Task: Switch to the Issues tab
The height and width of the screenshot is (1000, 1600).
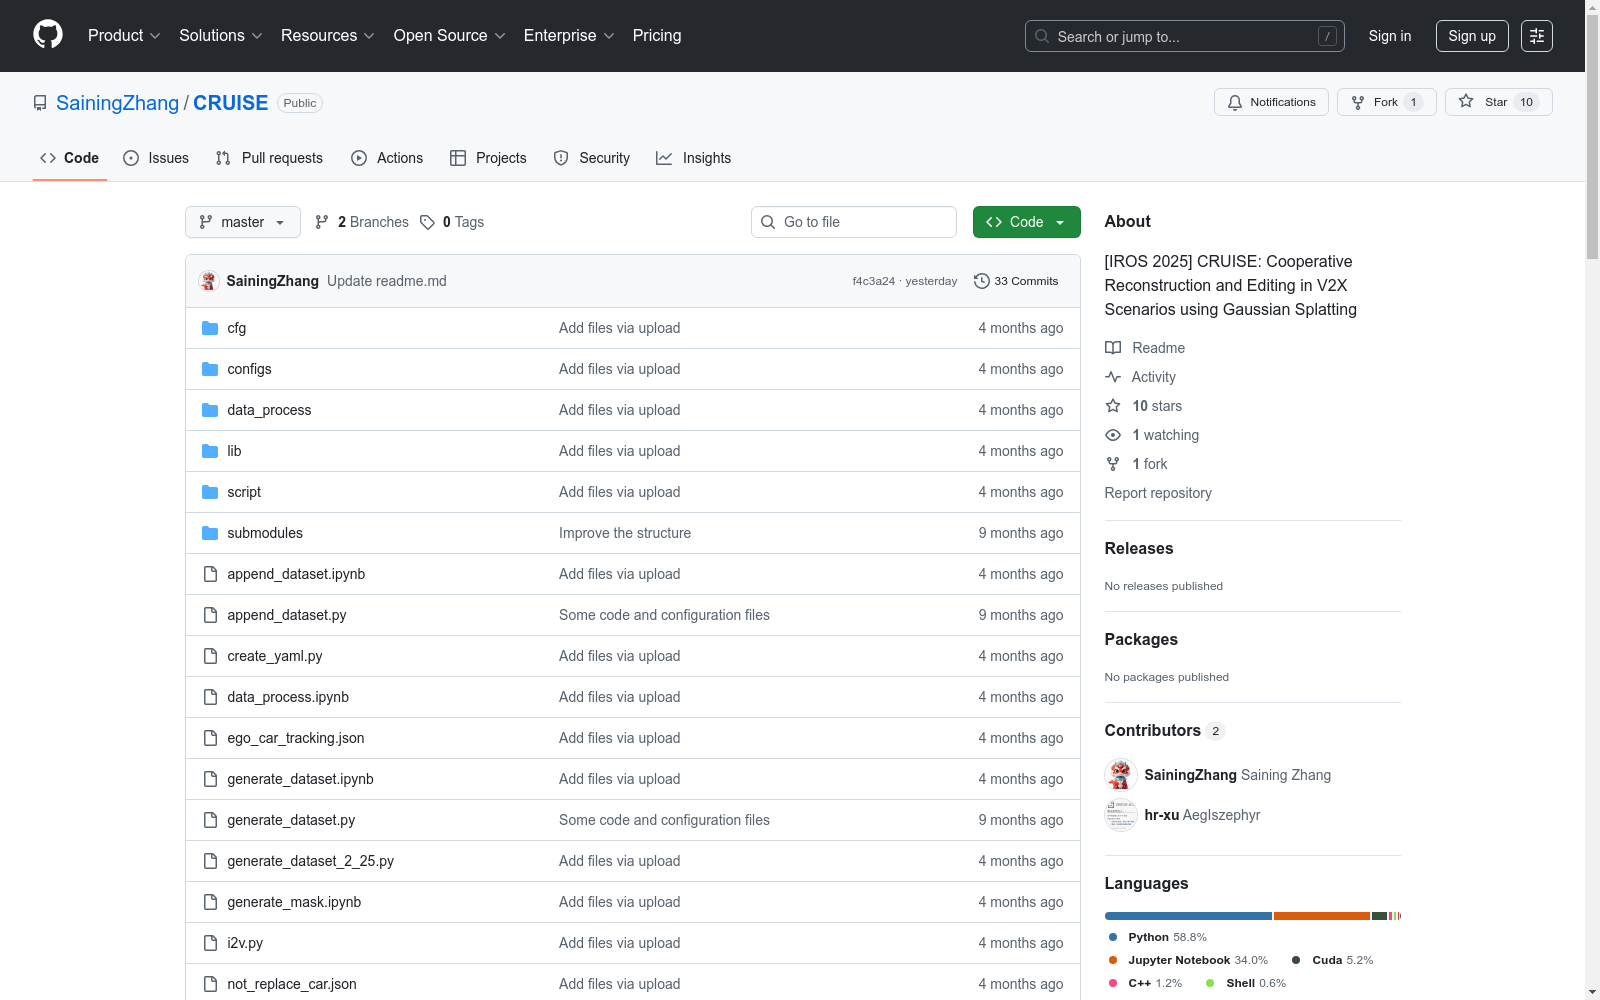Action: coord(156,158)
